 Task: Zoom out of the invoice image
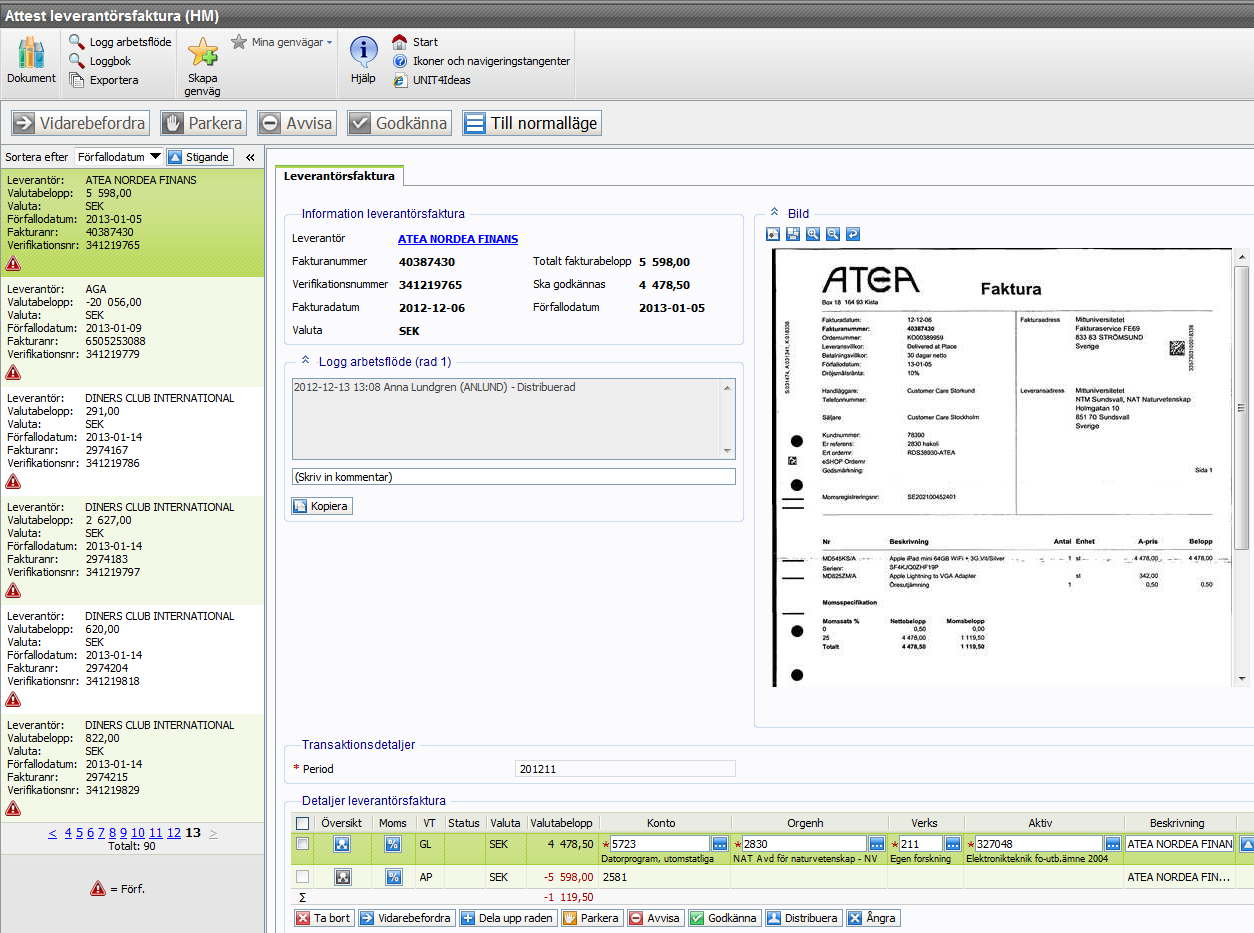click(833, 234)
